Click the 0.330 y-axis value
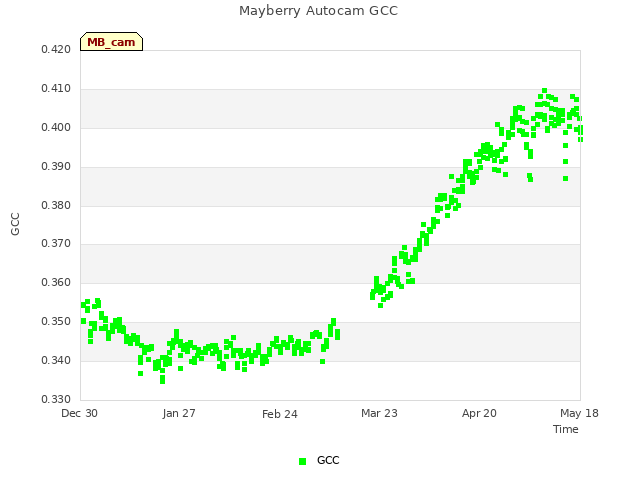Screen dimensions: 640x480 (x=56, y=399)
